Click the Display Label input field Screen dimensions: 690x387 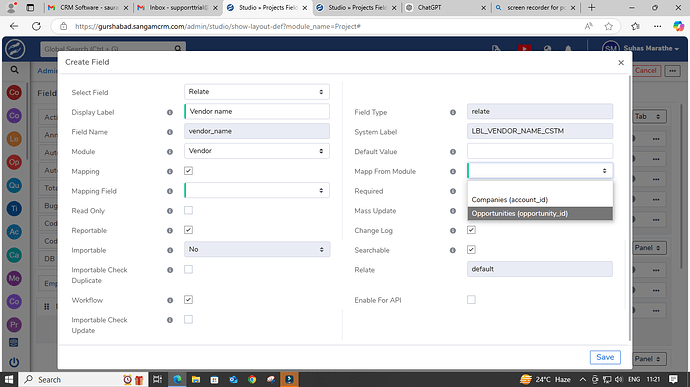point(257,111)
